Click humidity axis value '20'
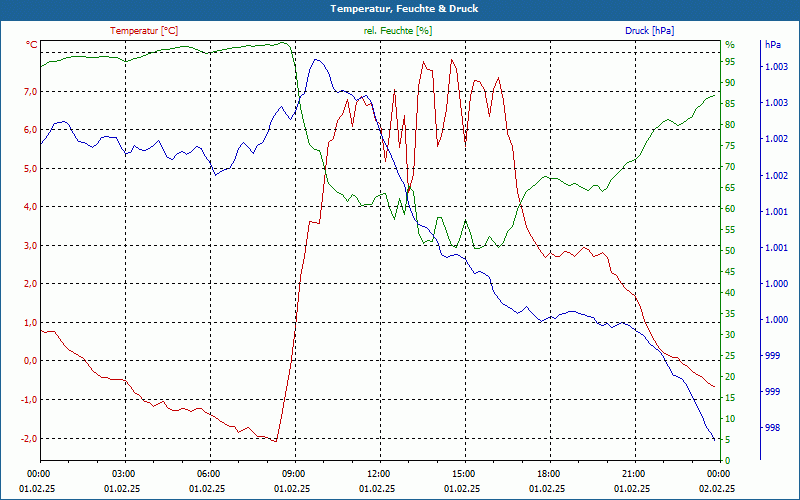The height and width of the screenshot is (500, 800). click(x=730, y=377)
